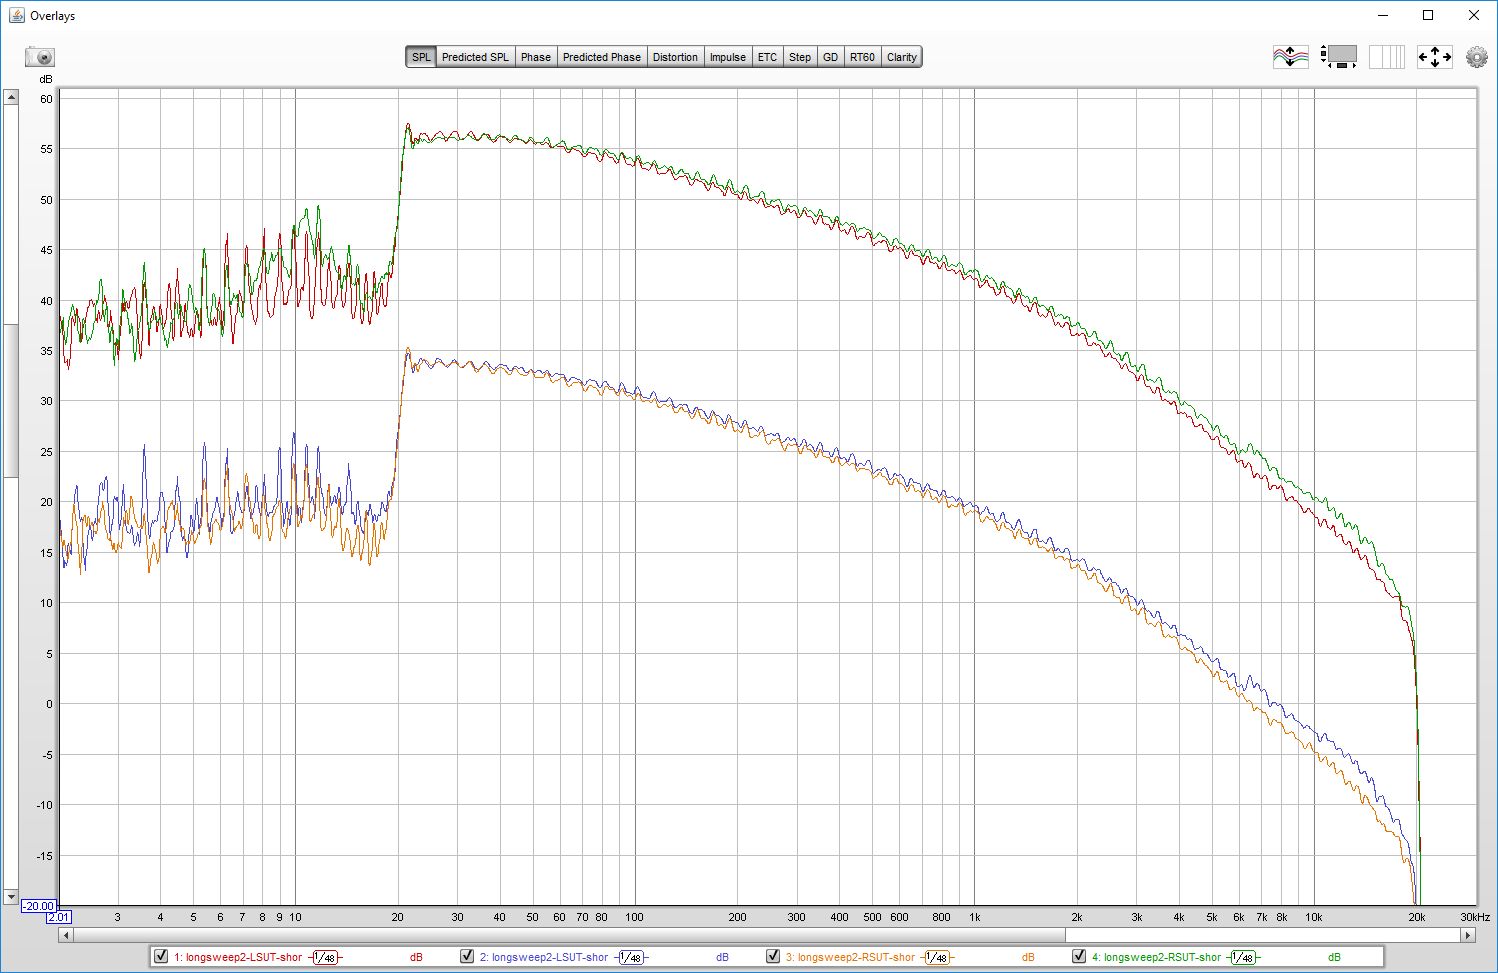
Task: Open the Step tab
Action: pos(800,57)
